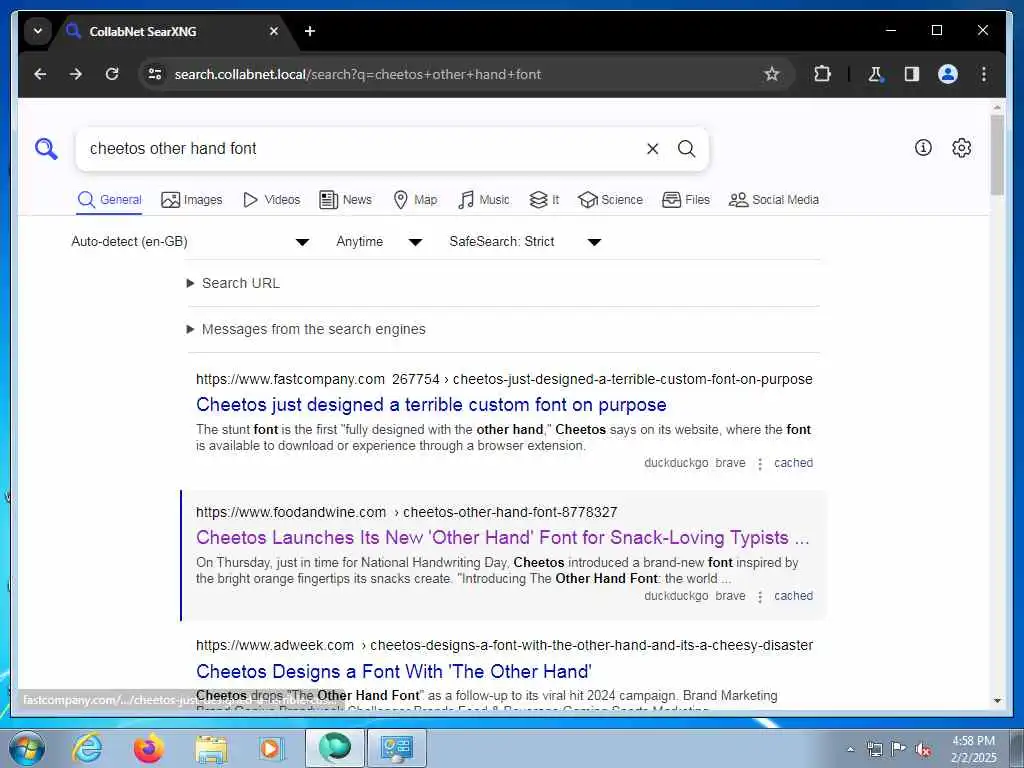Open Windows Start menu
1024x768 pixels.
point(27,748)
